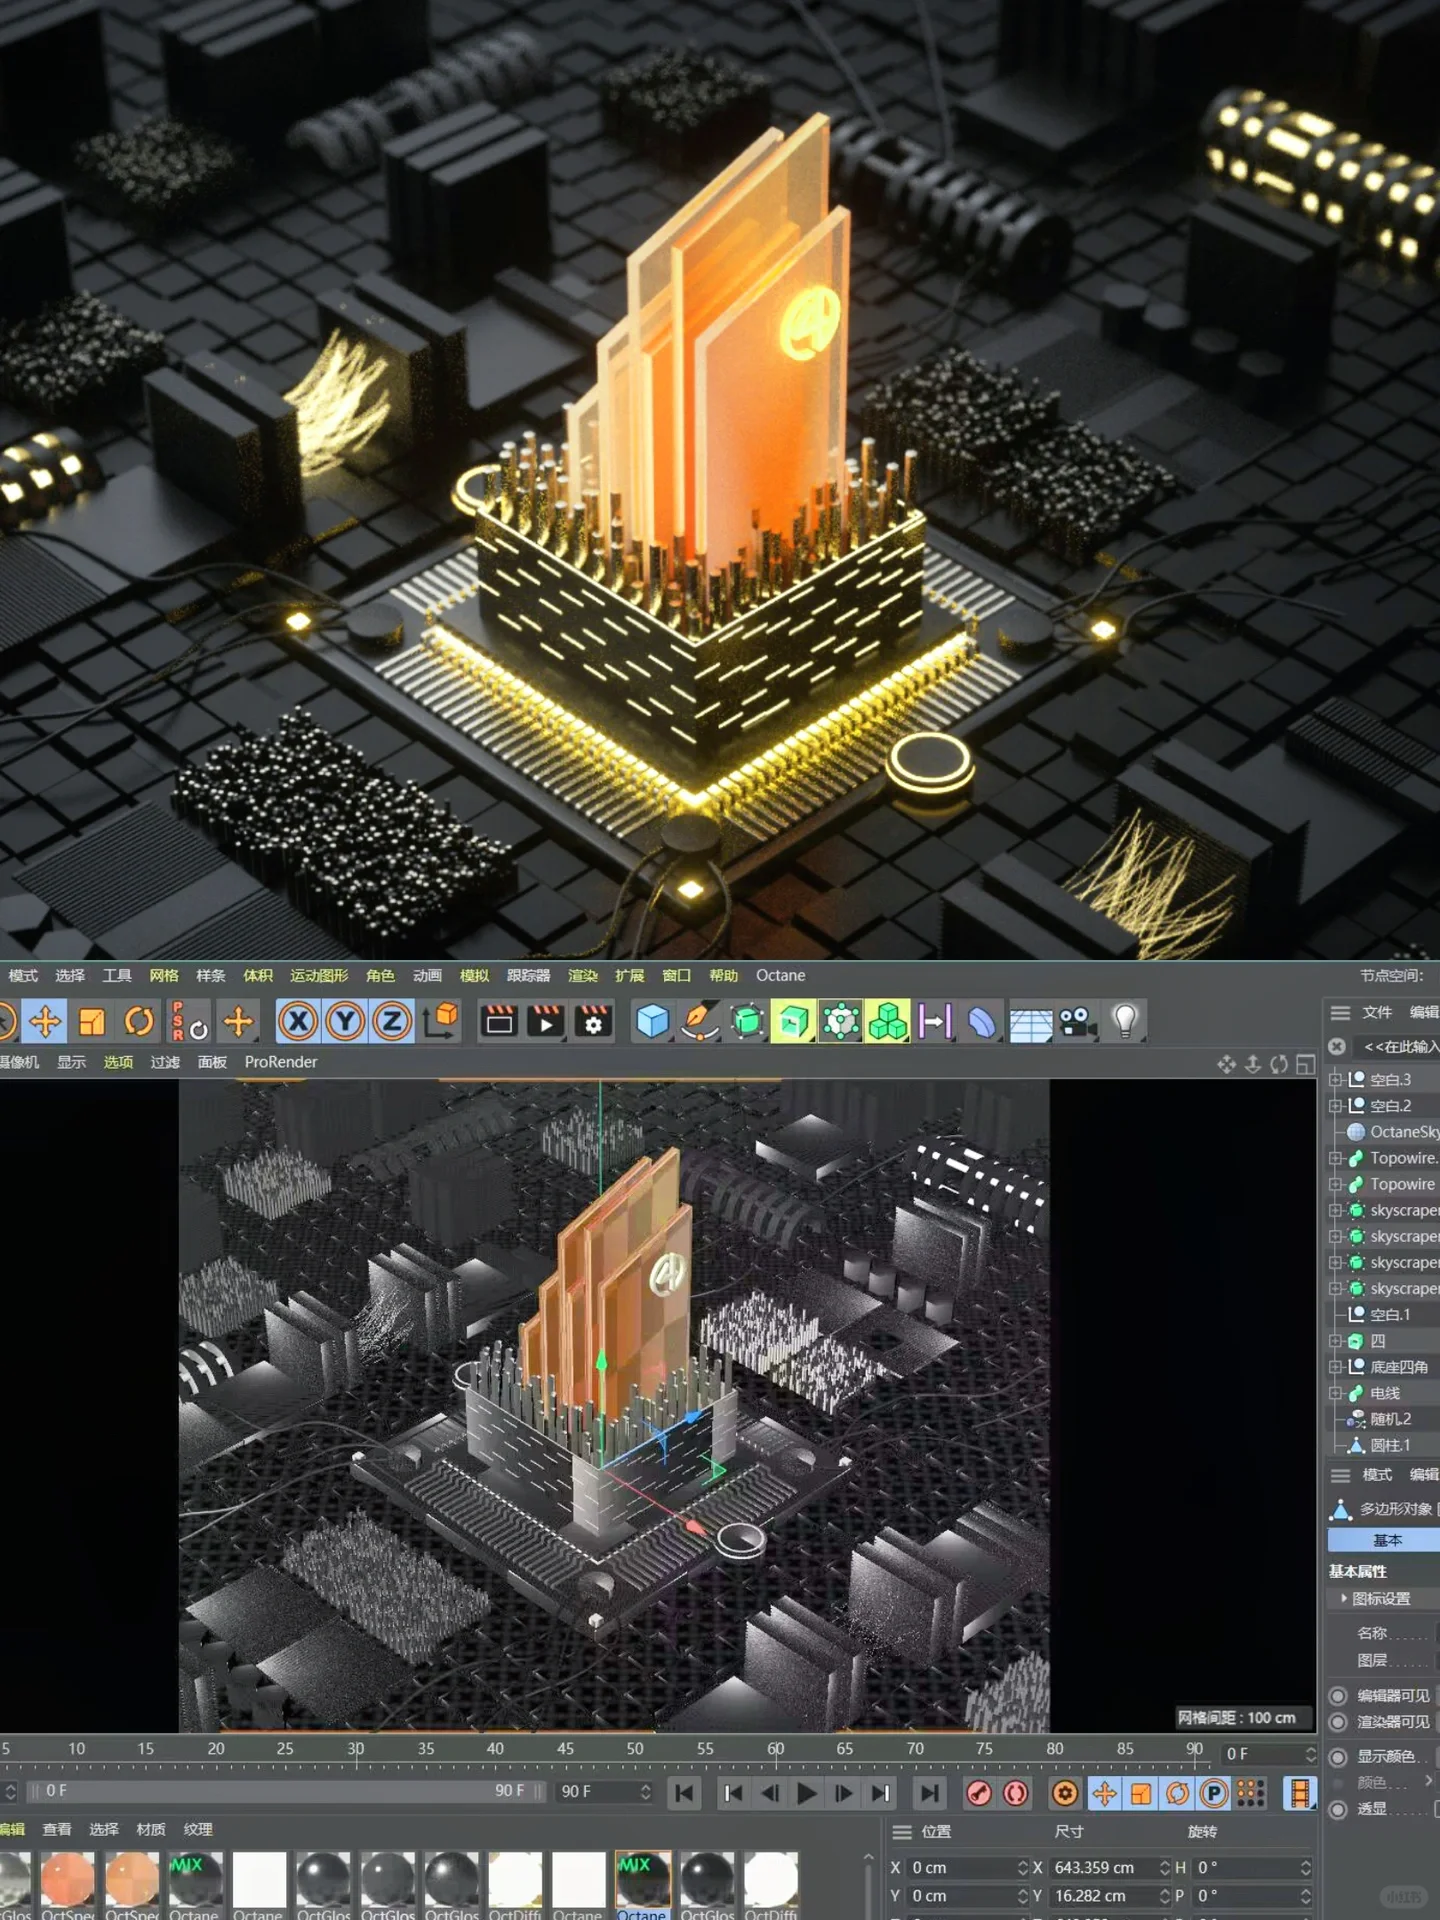Open the Bend deformer icon

982,1021
